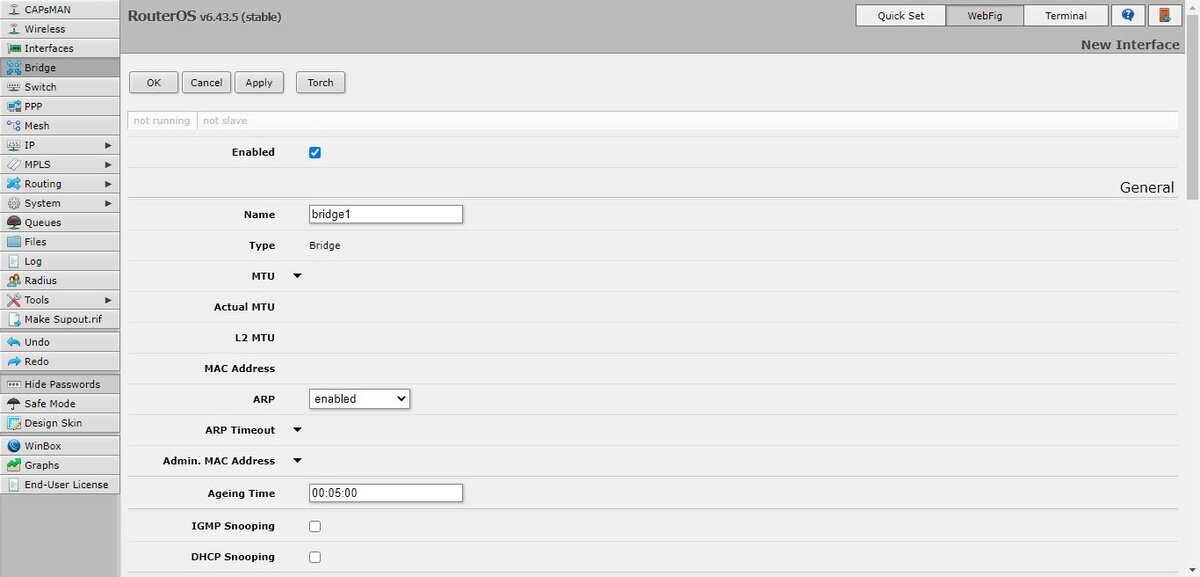Click the PPP sidebar icon
This screenshot has height=577, width=1200.
click(x=14, y=106)
